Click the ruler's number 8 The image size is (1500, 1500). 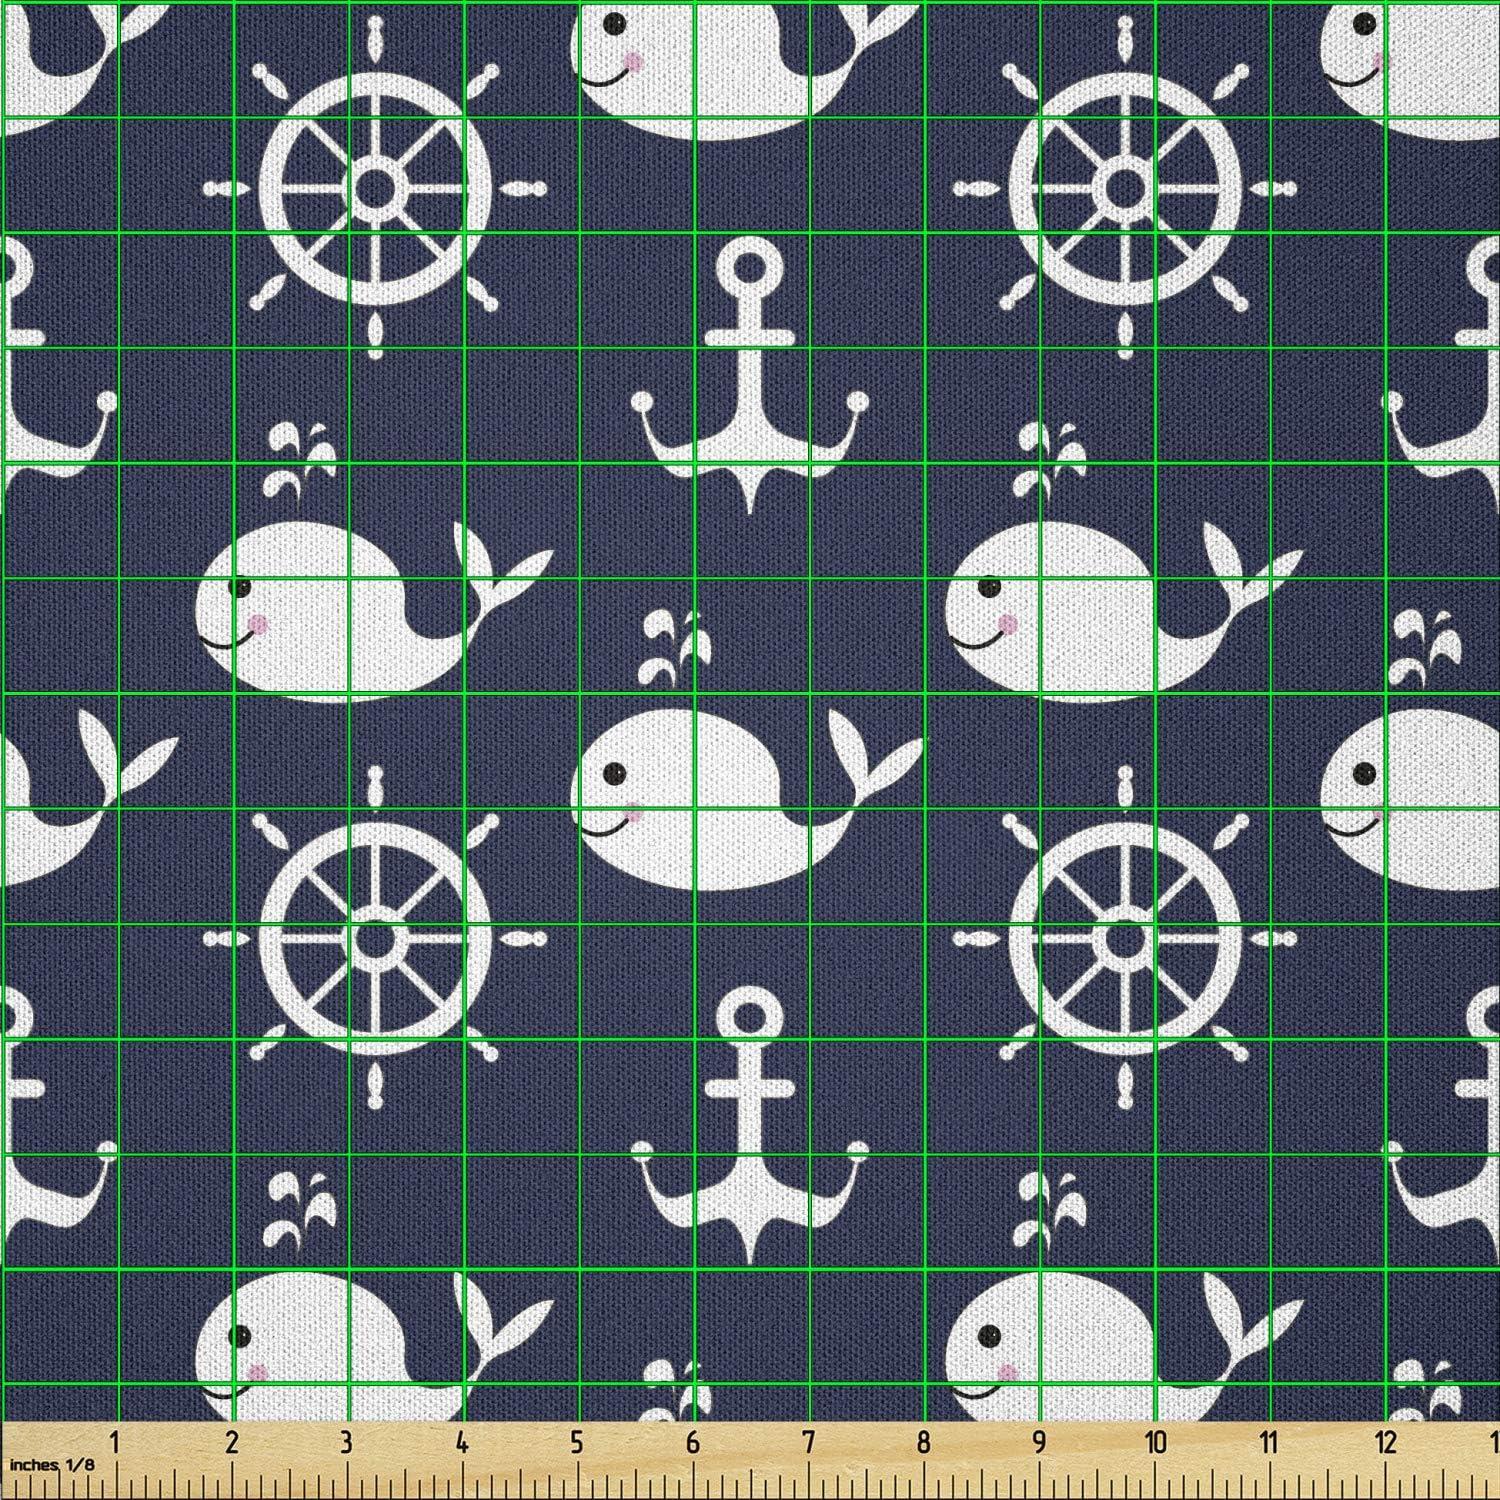point(923,1443)
